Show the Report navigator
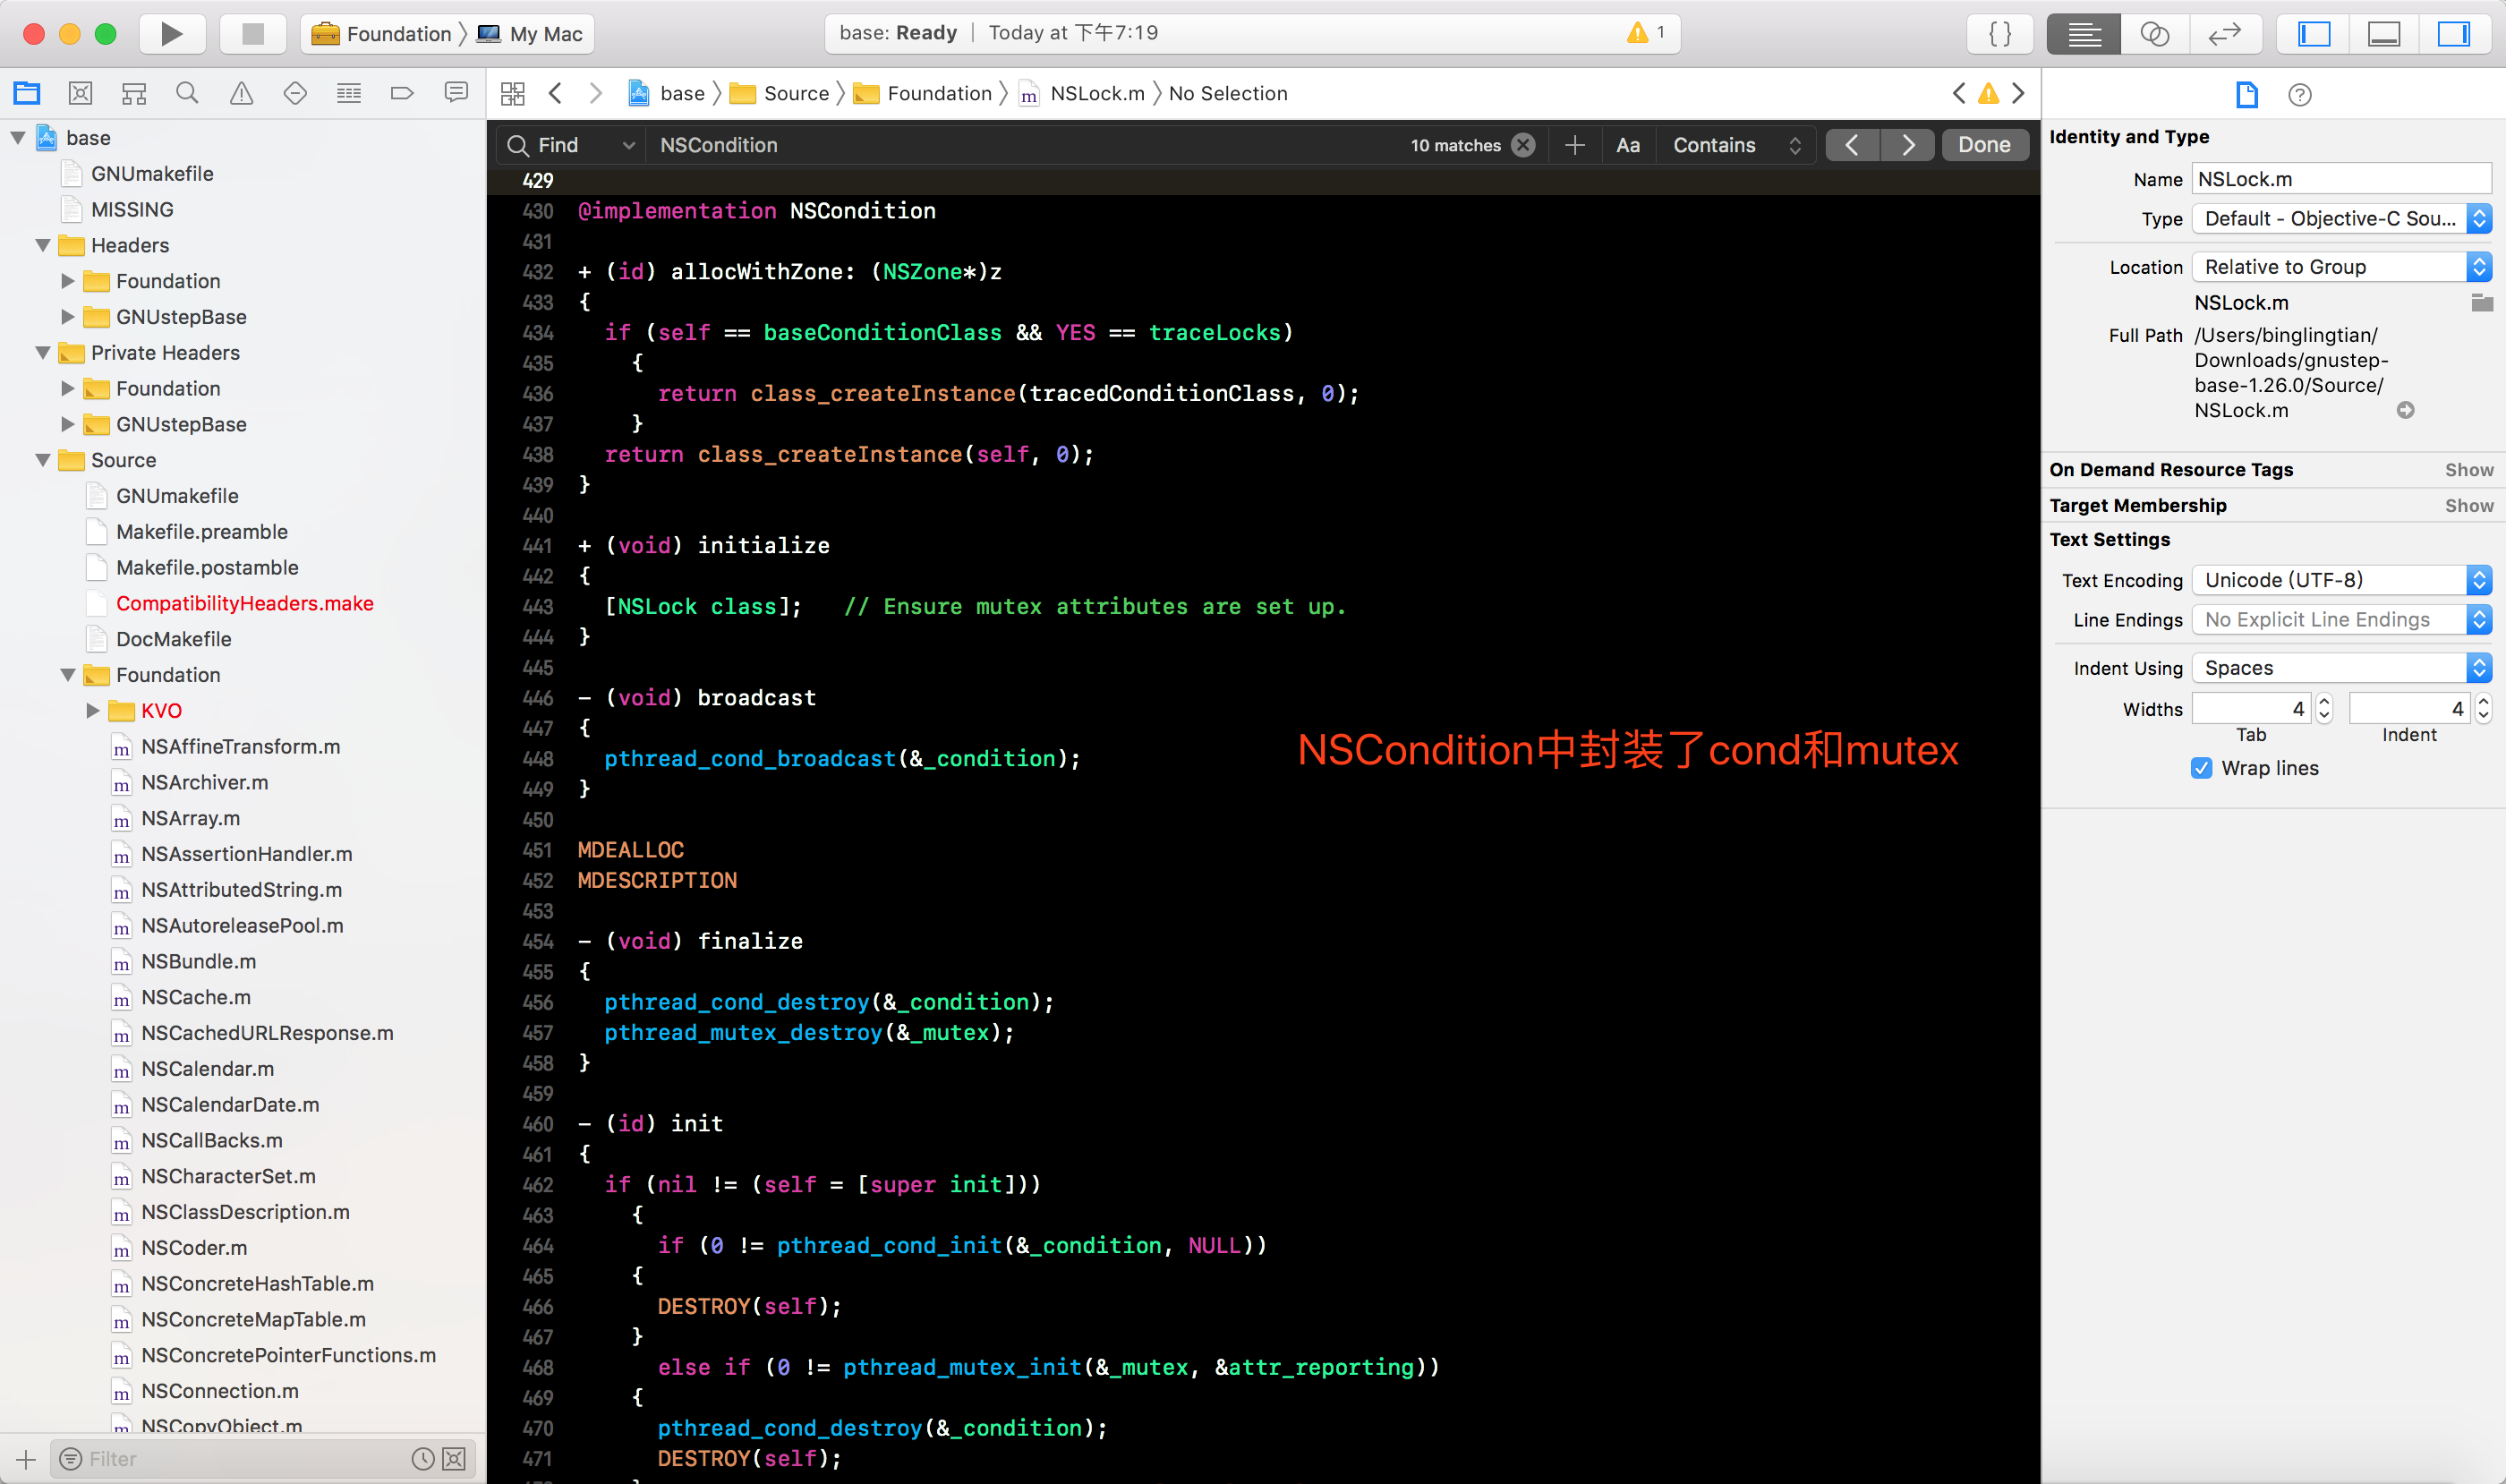Viewport: 2506px width, 1484px height. pyautogui.click(x=456, y=93)
